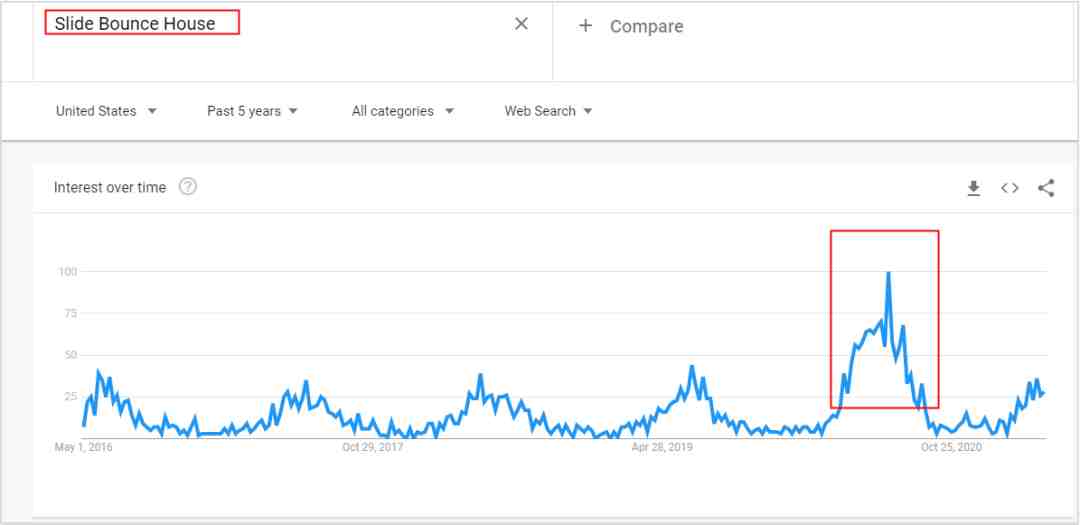Expand the All categories dropdown

[x=403, y=111]
